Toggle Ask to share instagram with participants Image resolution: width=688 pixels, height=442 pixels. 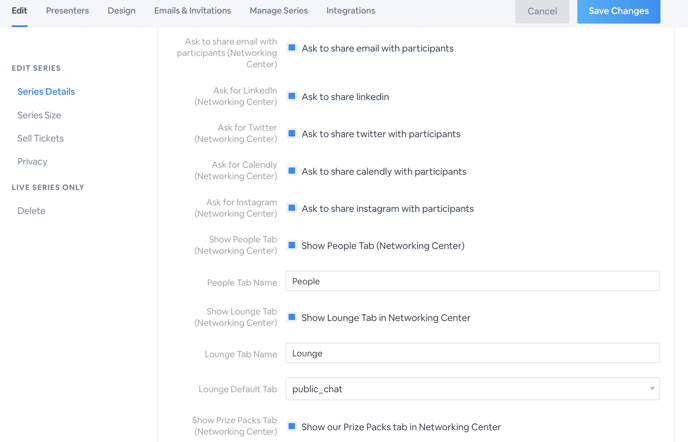click(292, 208)
